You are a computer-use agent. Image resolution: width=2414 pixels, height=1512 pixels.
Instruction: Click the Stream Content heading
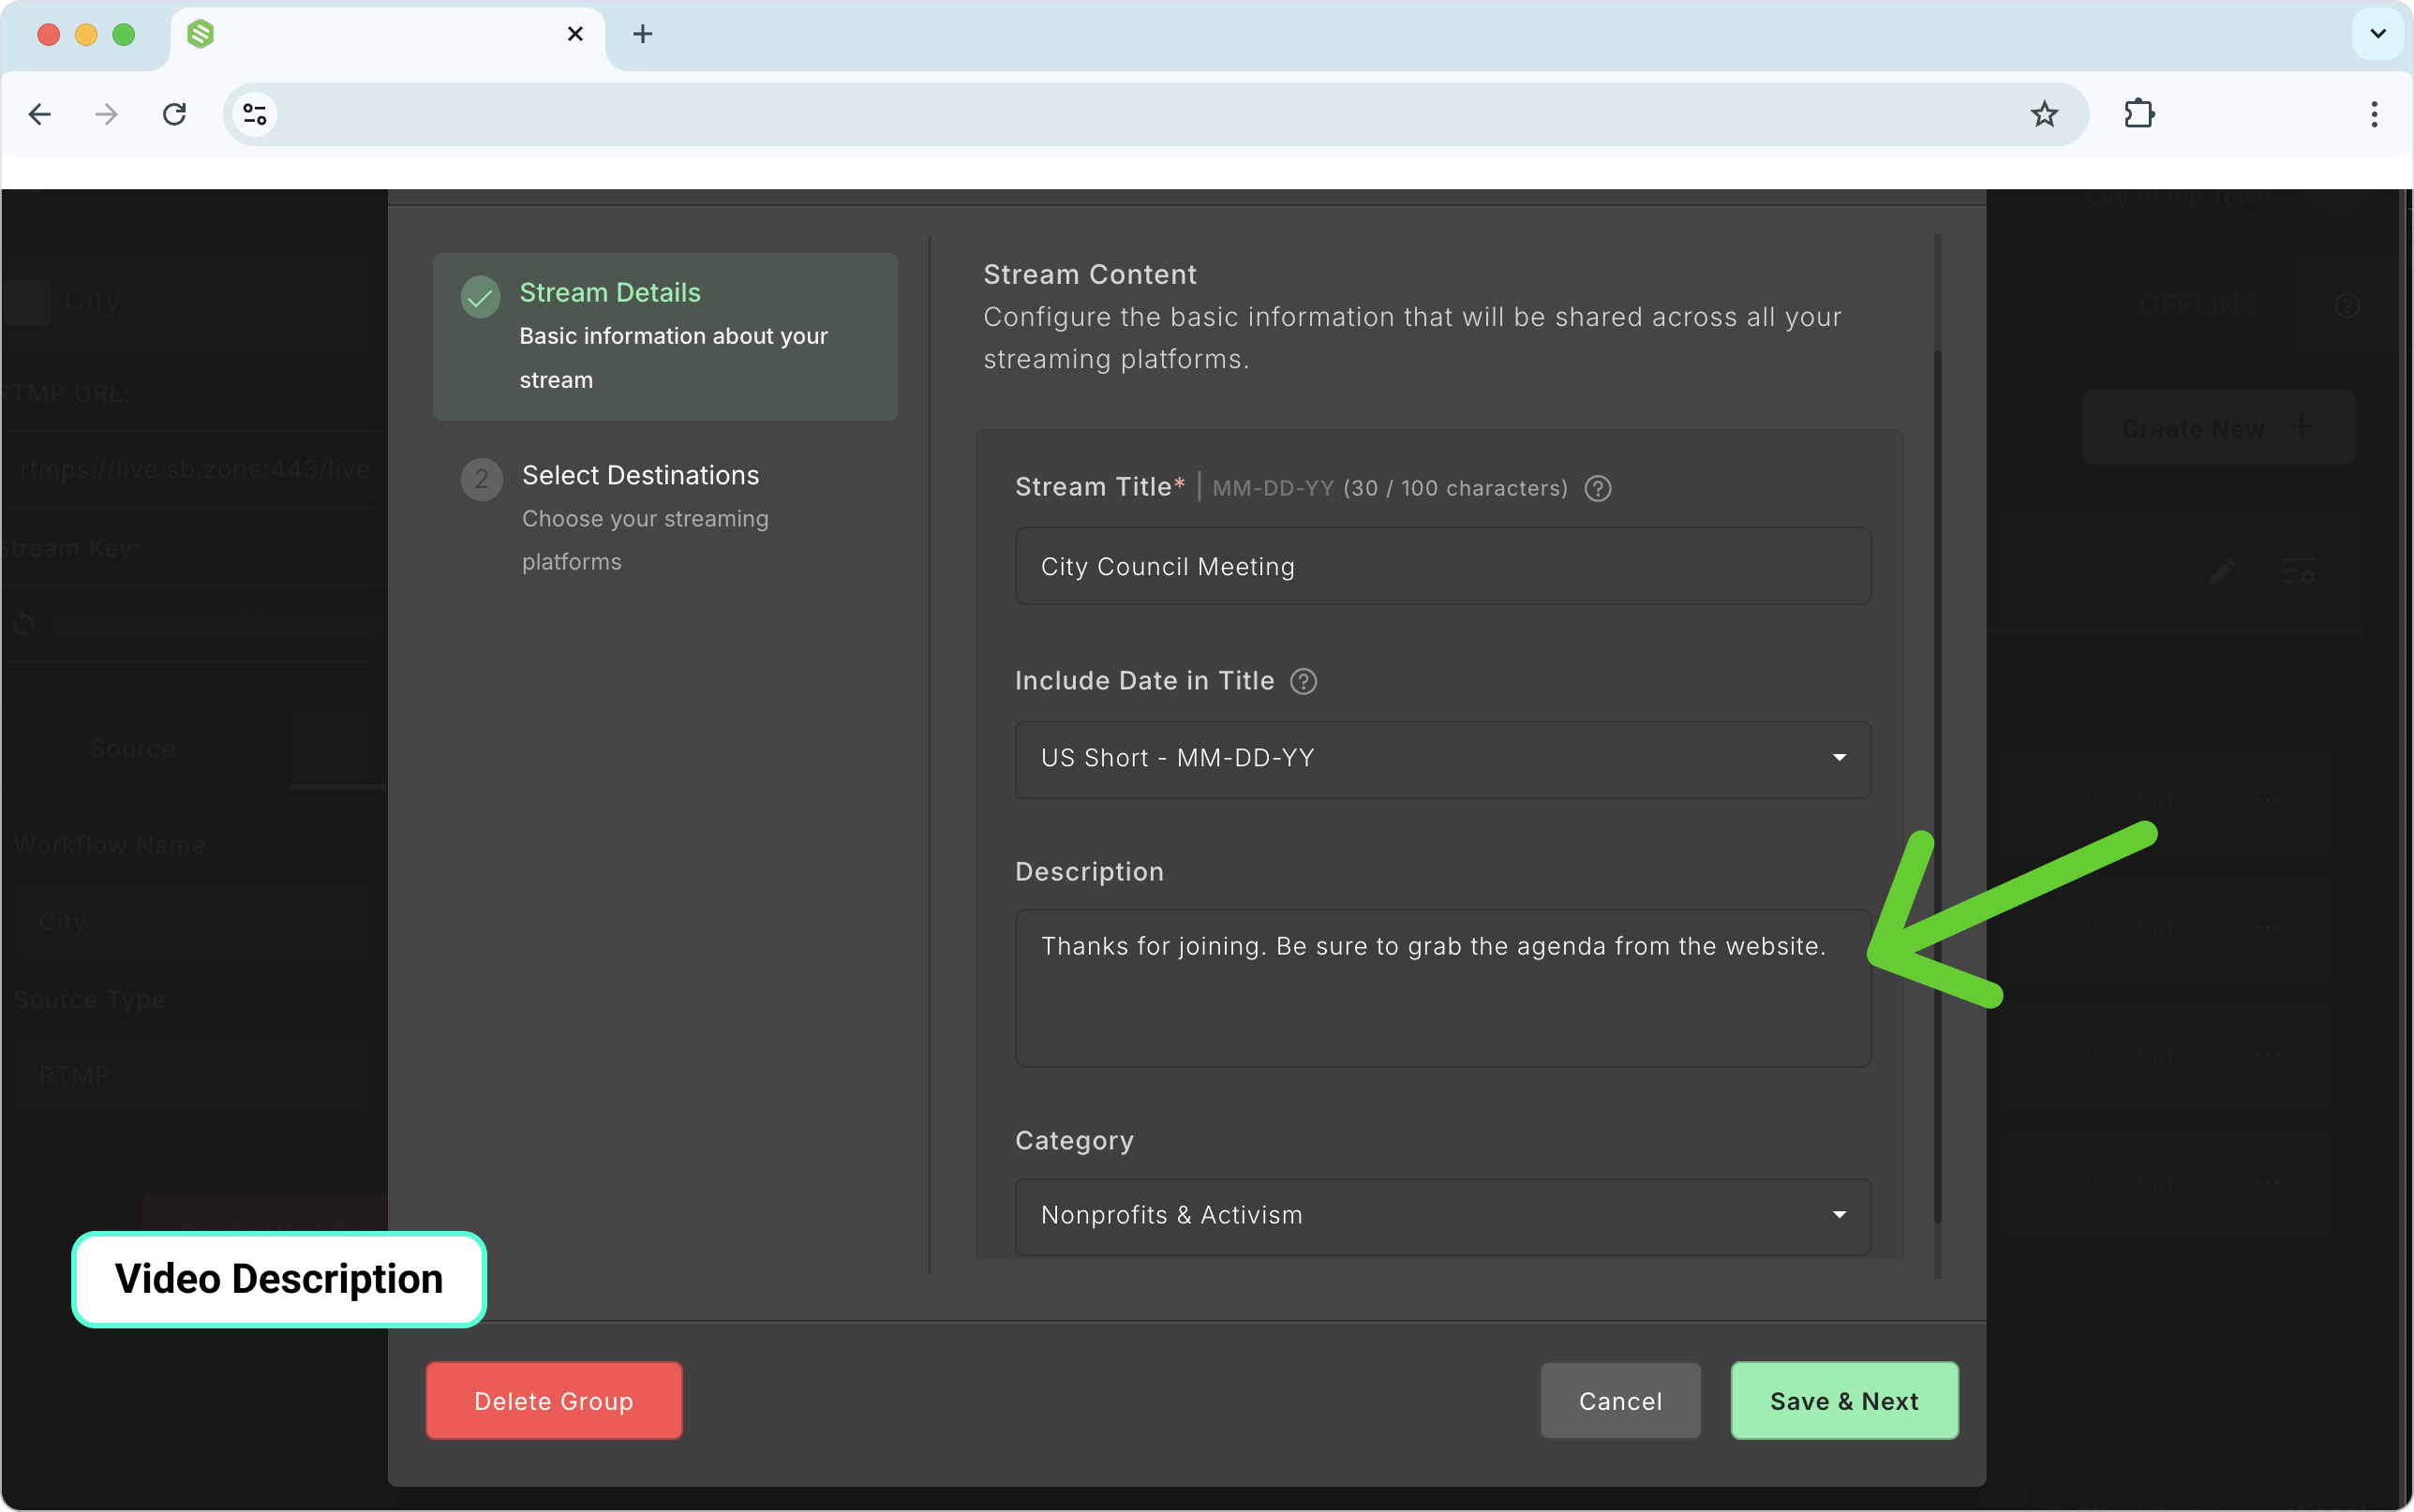pyautogui.click(x=1089, y=274)
